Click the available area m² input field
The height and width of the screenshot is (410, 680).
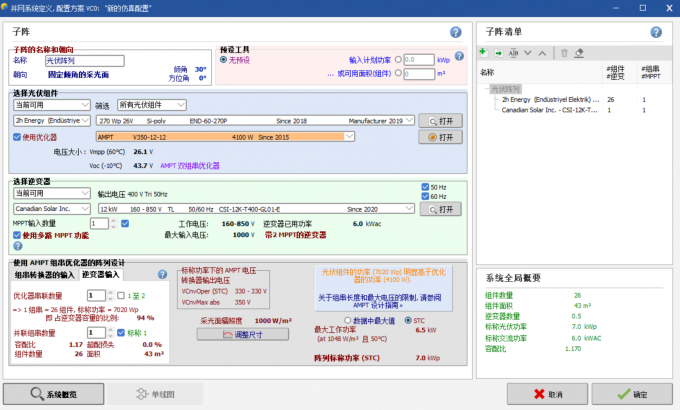418,73
